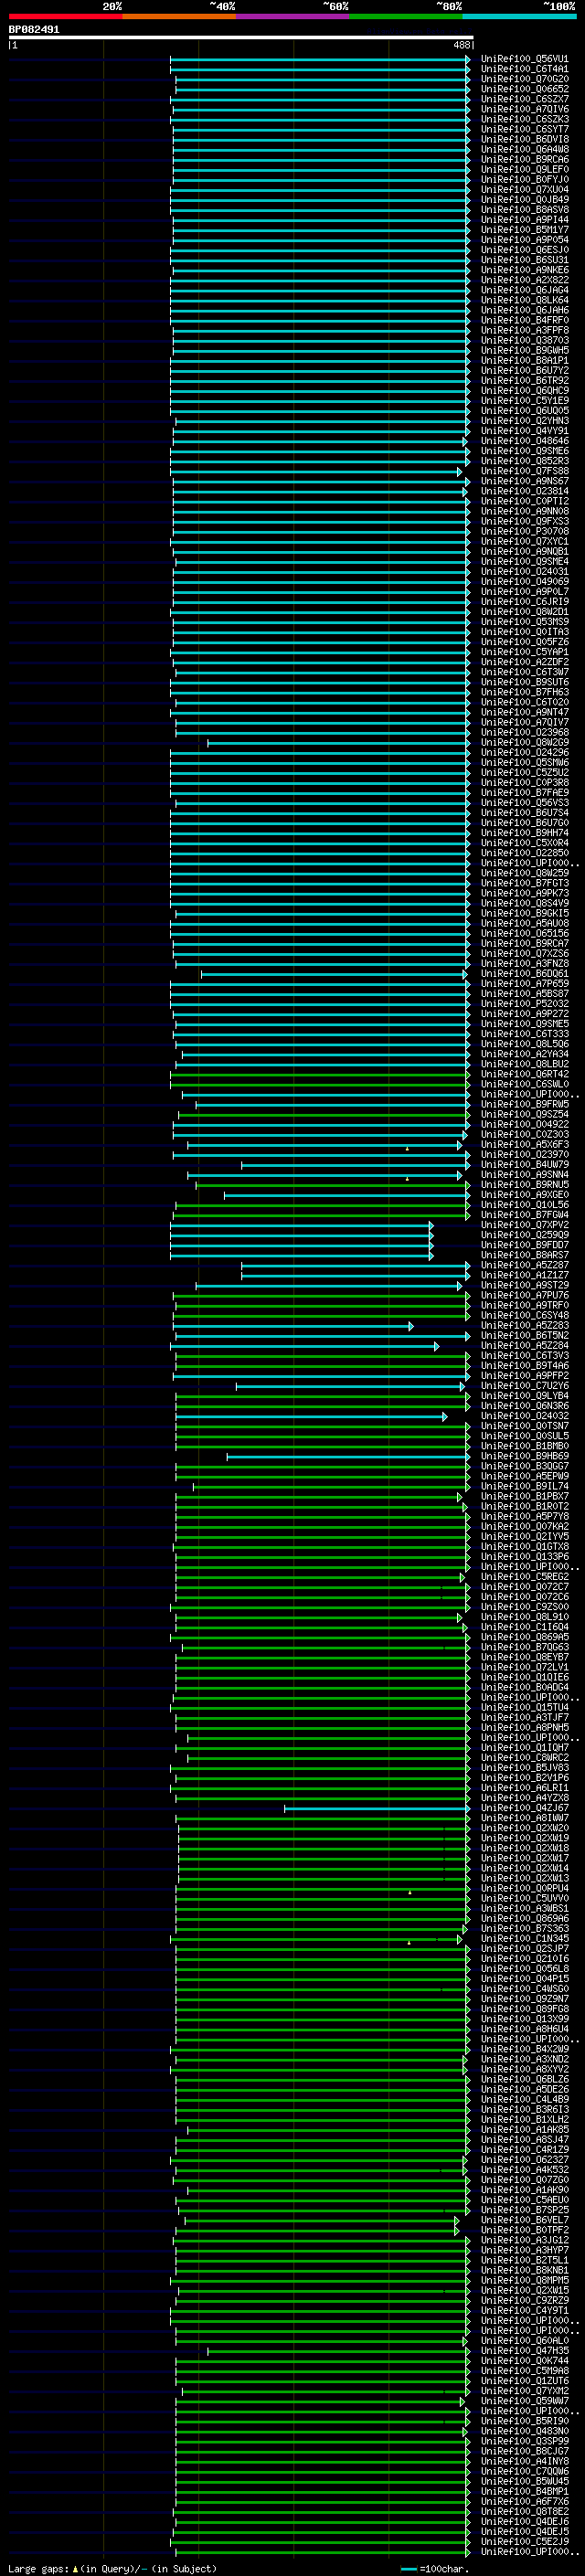Select label UniRef100_Q60AL0
The width and height of the screenshot is (585, 2576).
[524, 2340]
